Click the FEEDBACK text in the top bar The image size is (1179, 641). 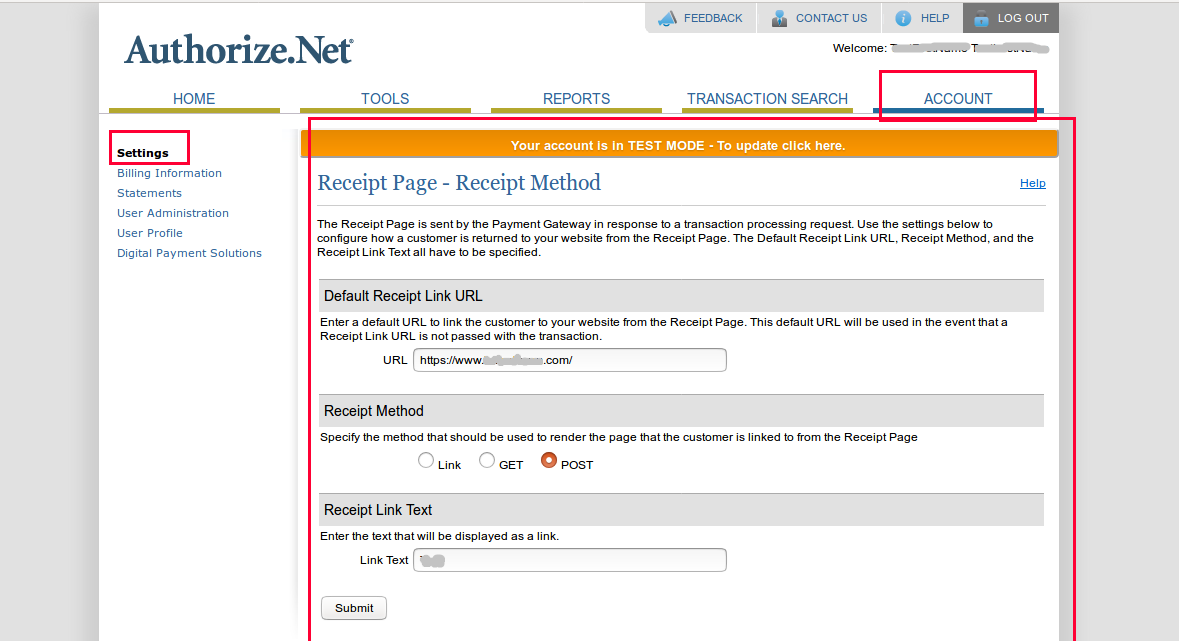[713, 18]
